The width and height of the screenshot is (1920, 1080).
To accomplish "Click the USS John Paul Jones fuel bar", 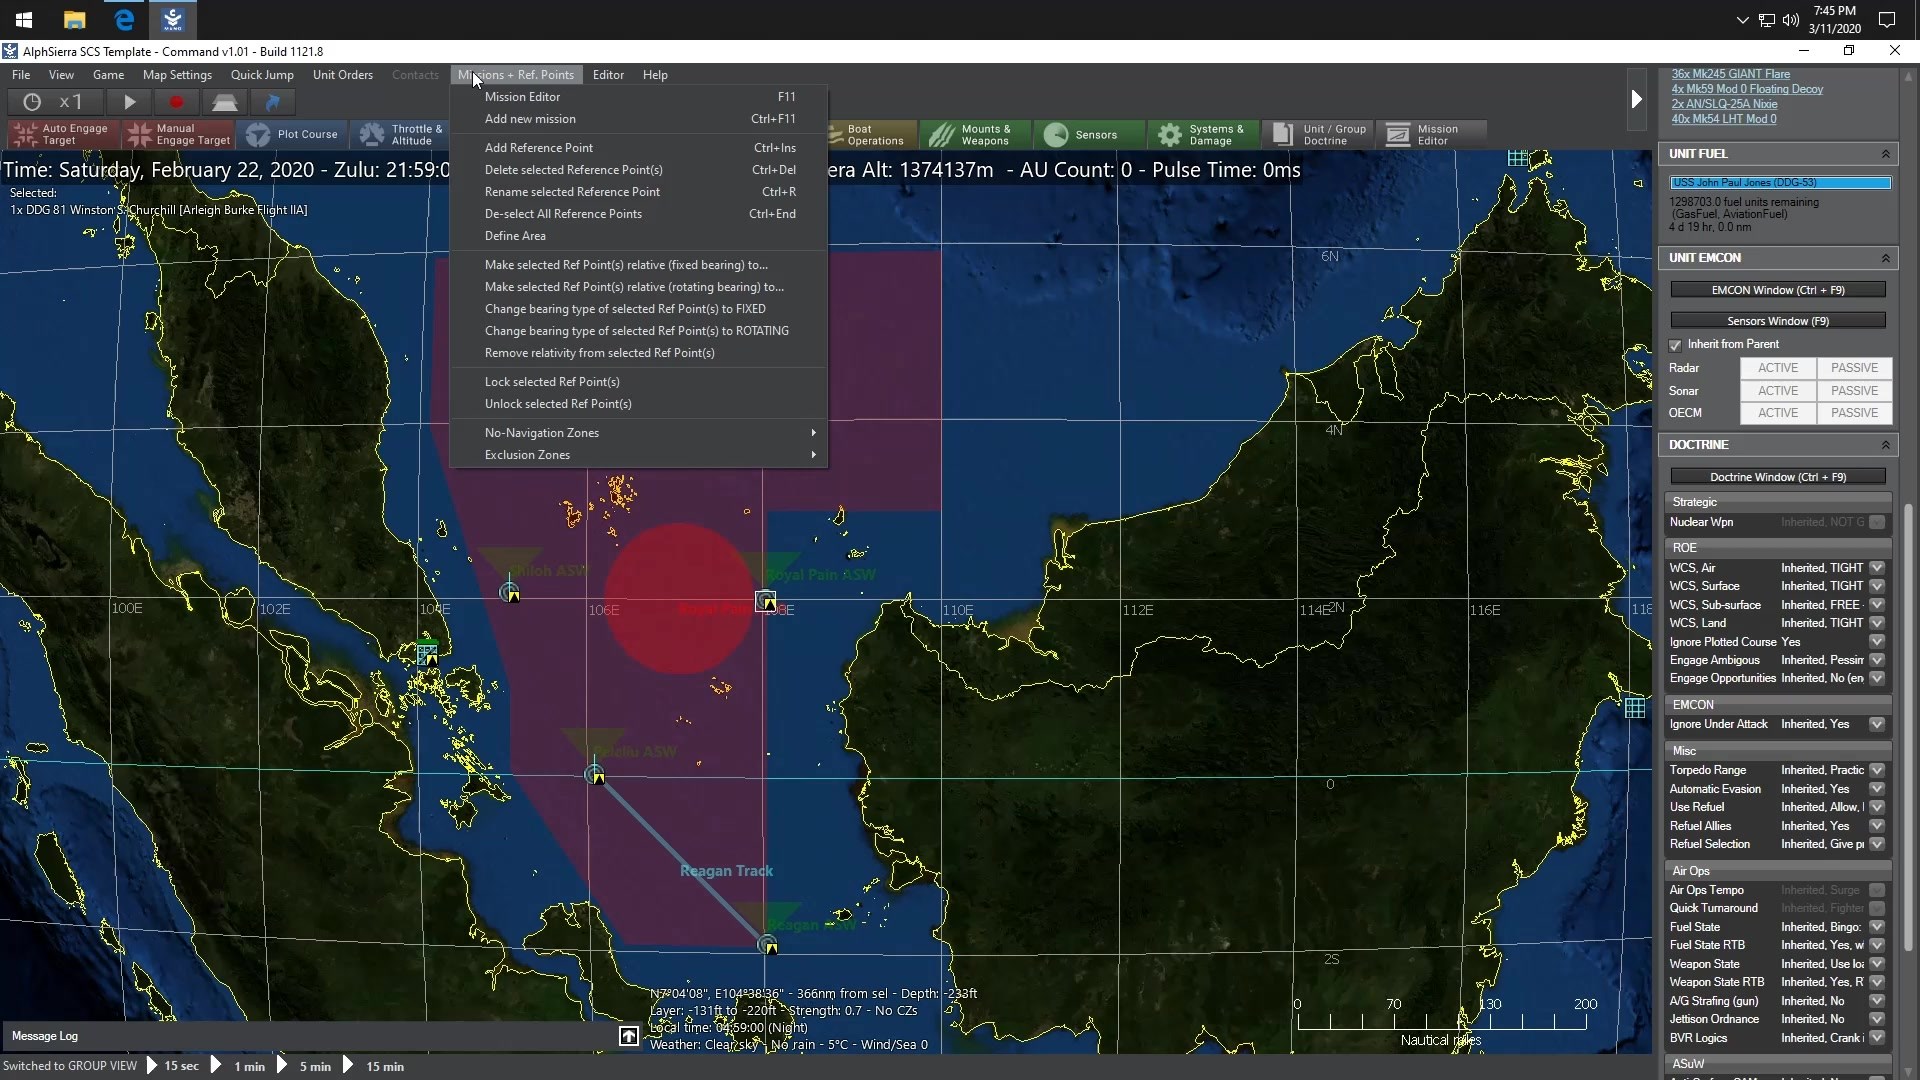I will point(1781,183).
